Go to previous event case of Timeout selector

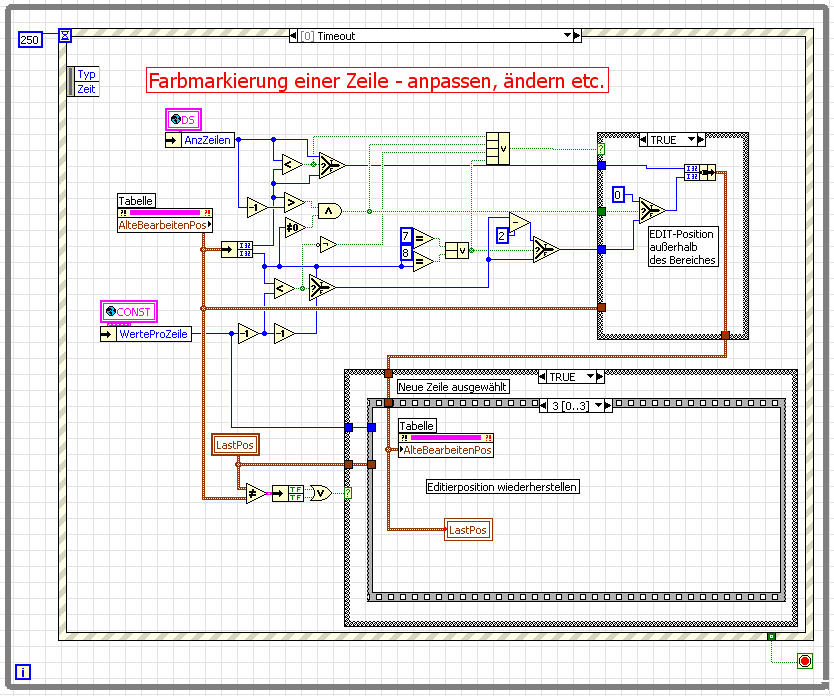[293, 36]
